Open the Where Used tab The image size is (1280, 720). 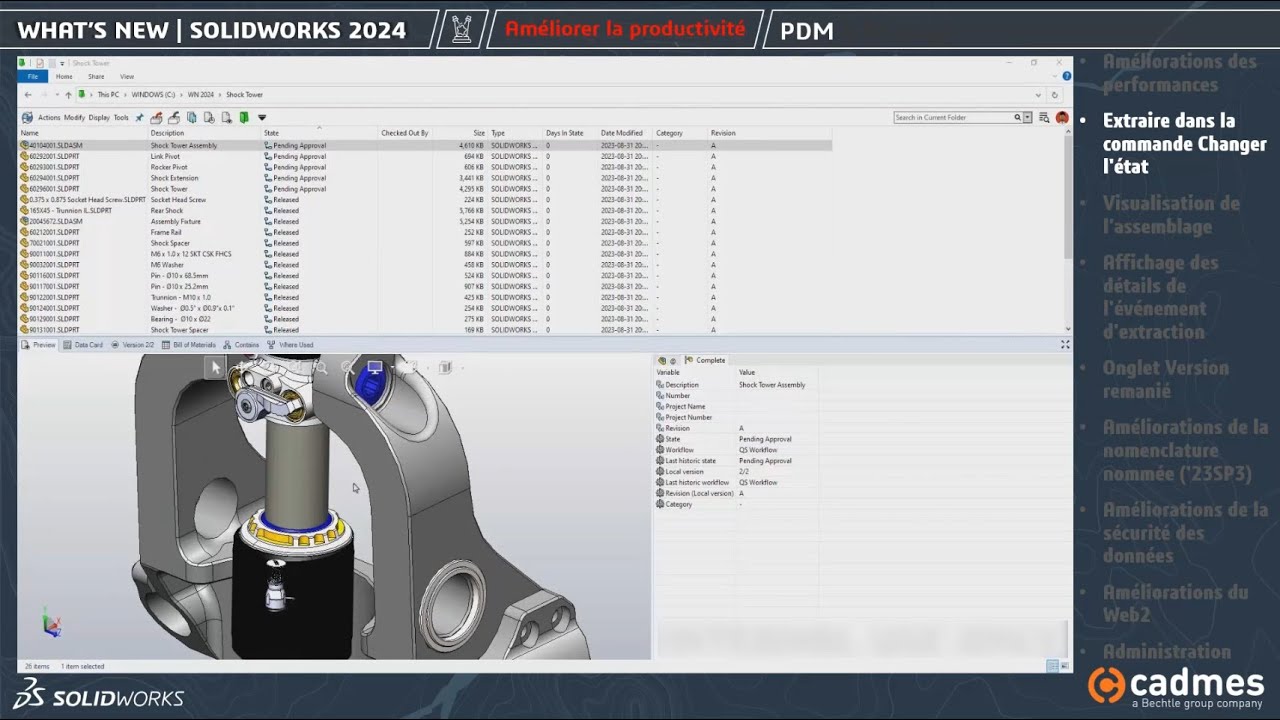click(290, 345)
